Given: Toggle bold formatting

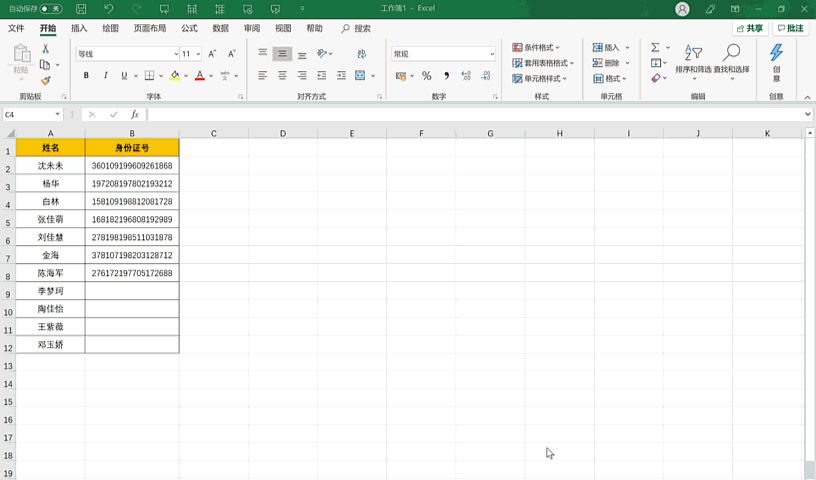Looking at the screenshot, I should tap(86, 75).
